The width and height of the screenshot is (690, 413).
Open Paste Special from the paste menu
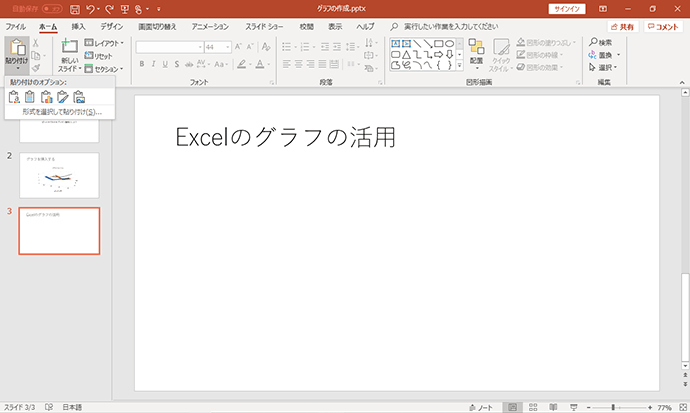[60, 112]
